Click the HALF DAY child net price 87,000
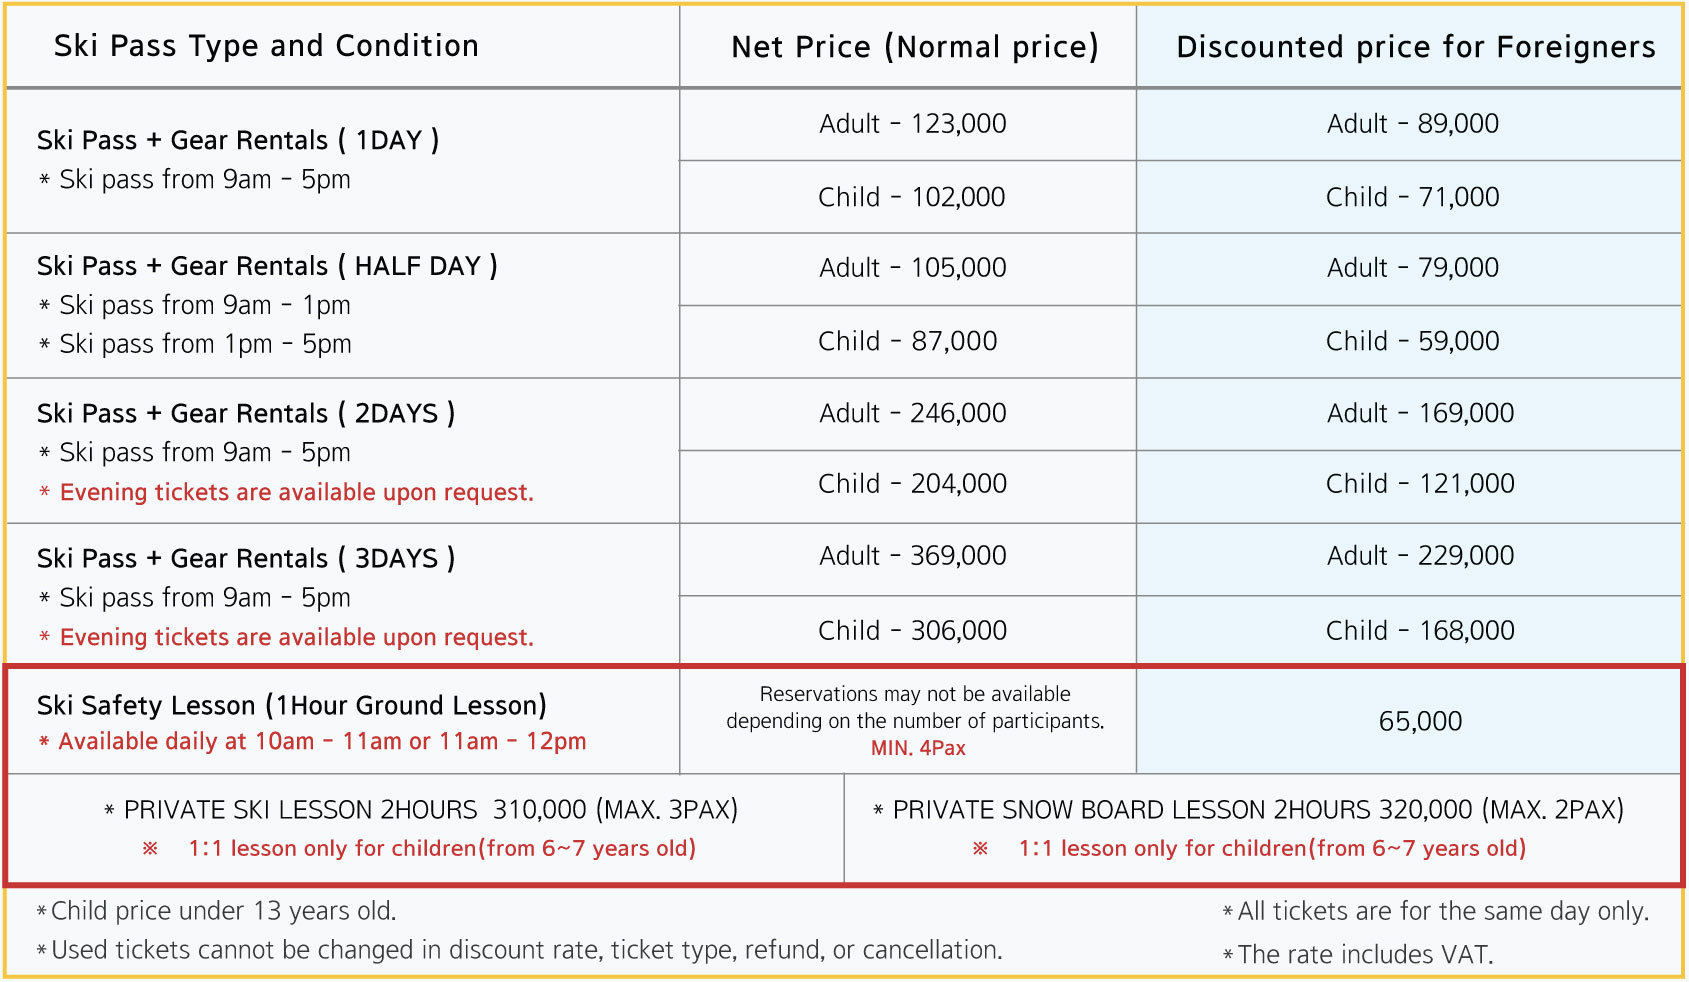Screen dimensions: 1689x982 (907, 341)
